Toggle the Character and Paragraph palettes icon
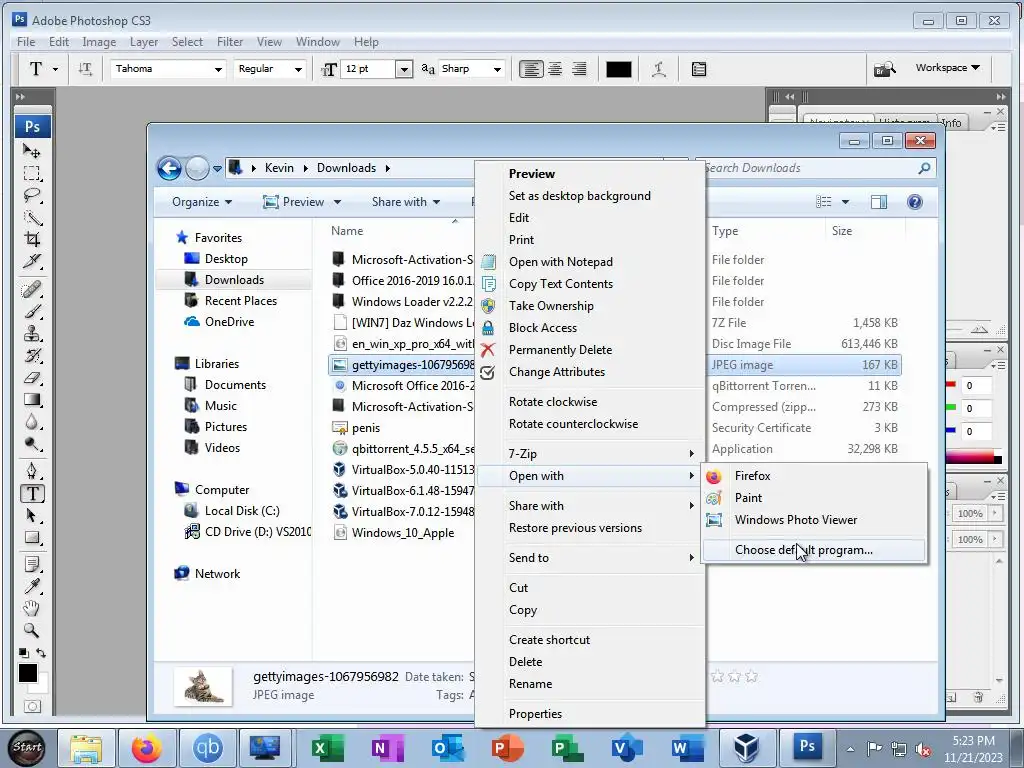Image resolution: width=1024 pixels, height=768 pixels. coord(699,69)
